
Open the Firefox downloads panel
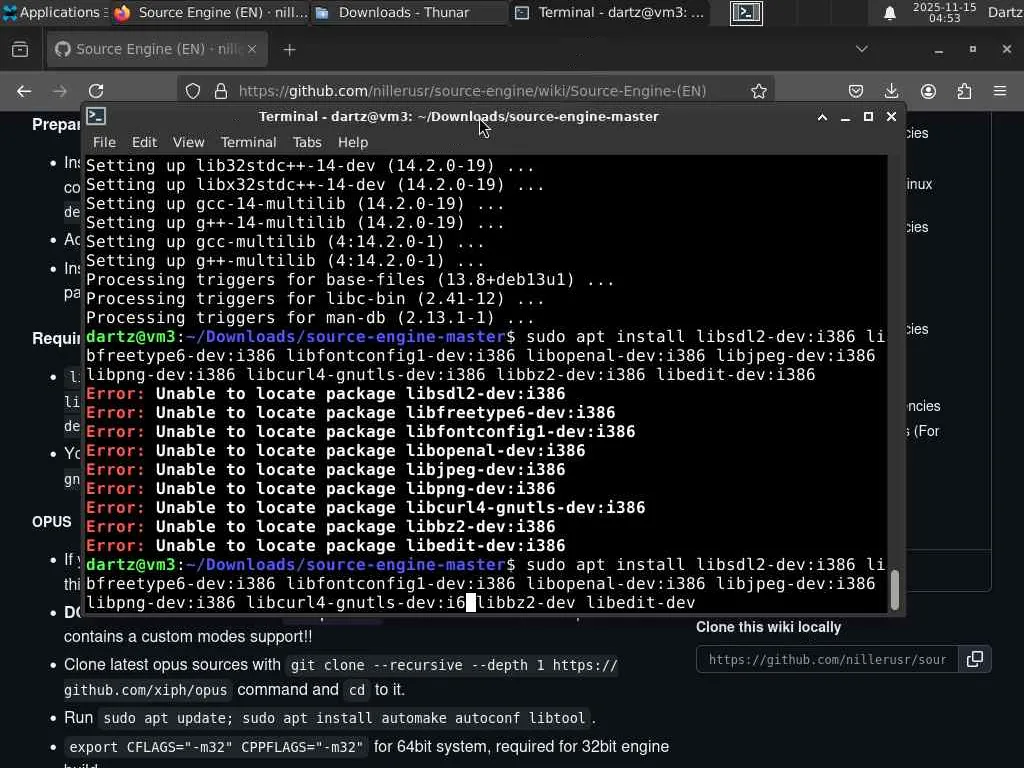coord(891,91)
